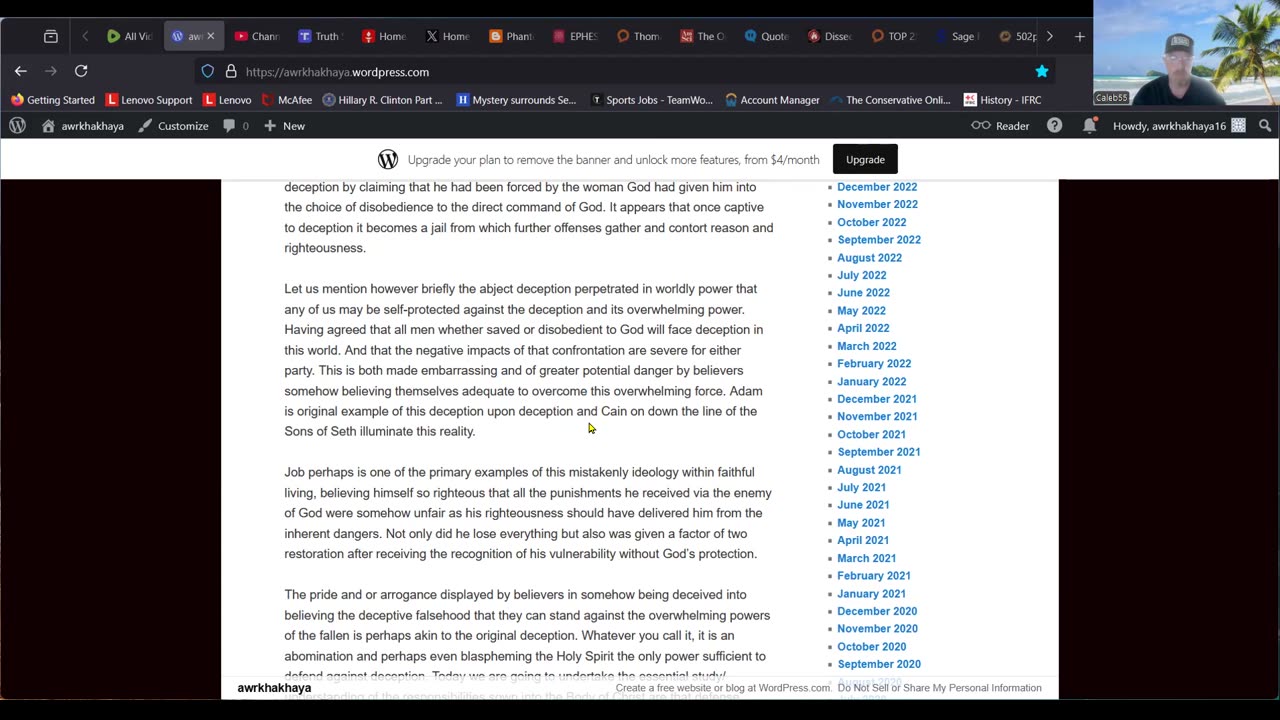This screenshot has height=720, width=1280.
Task: Open the Customize option
Action: pos(173,126)
